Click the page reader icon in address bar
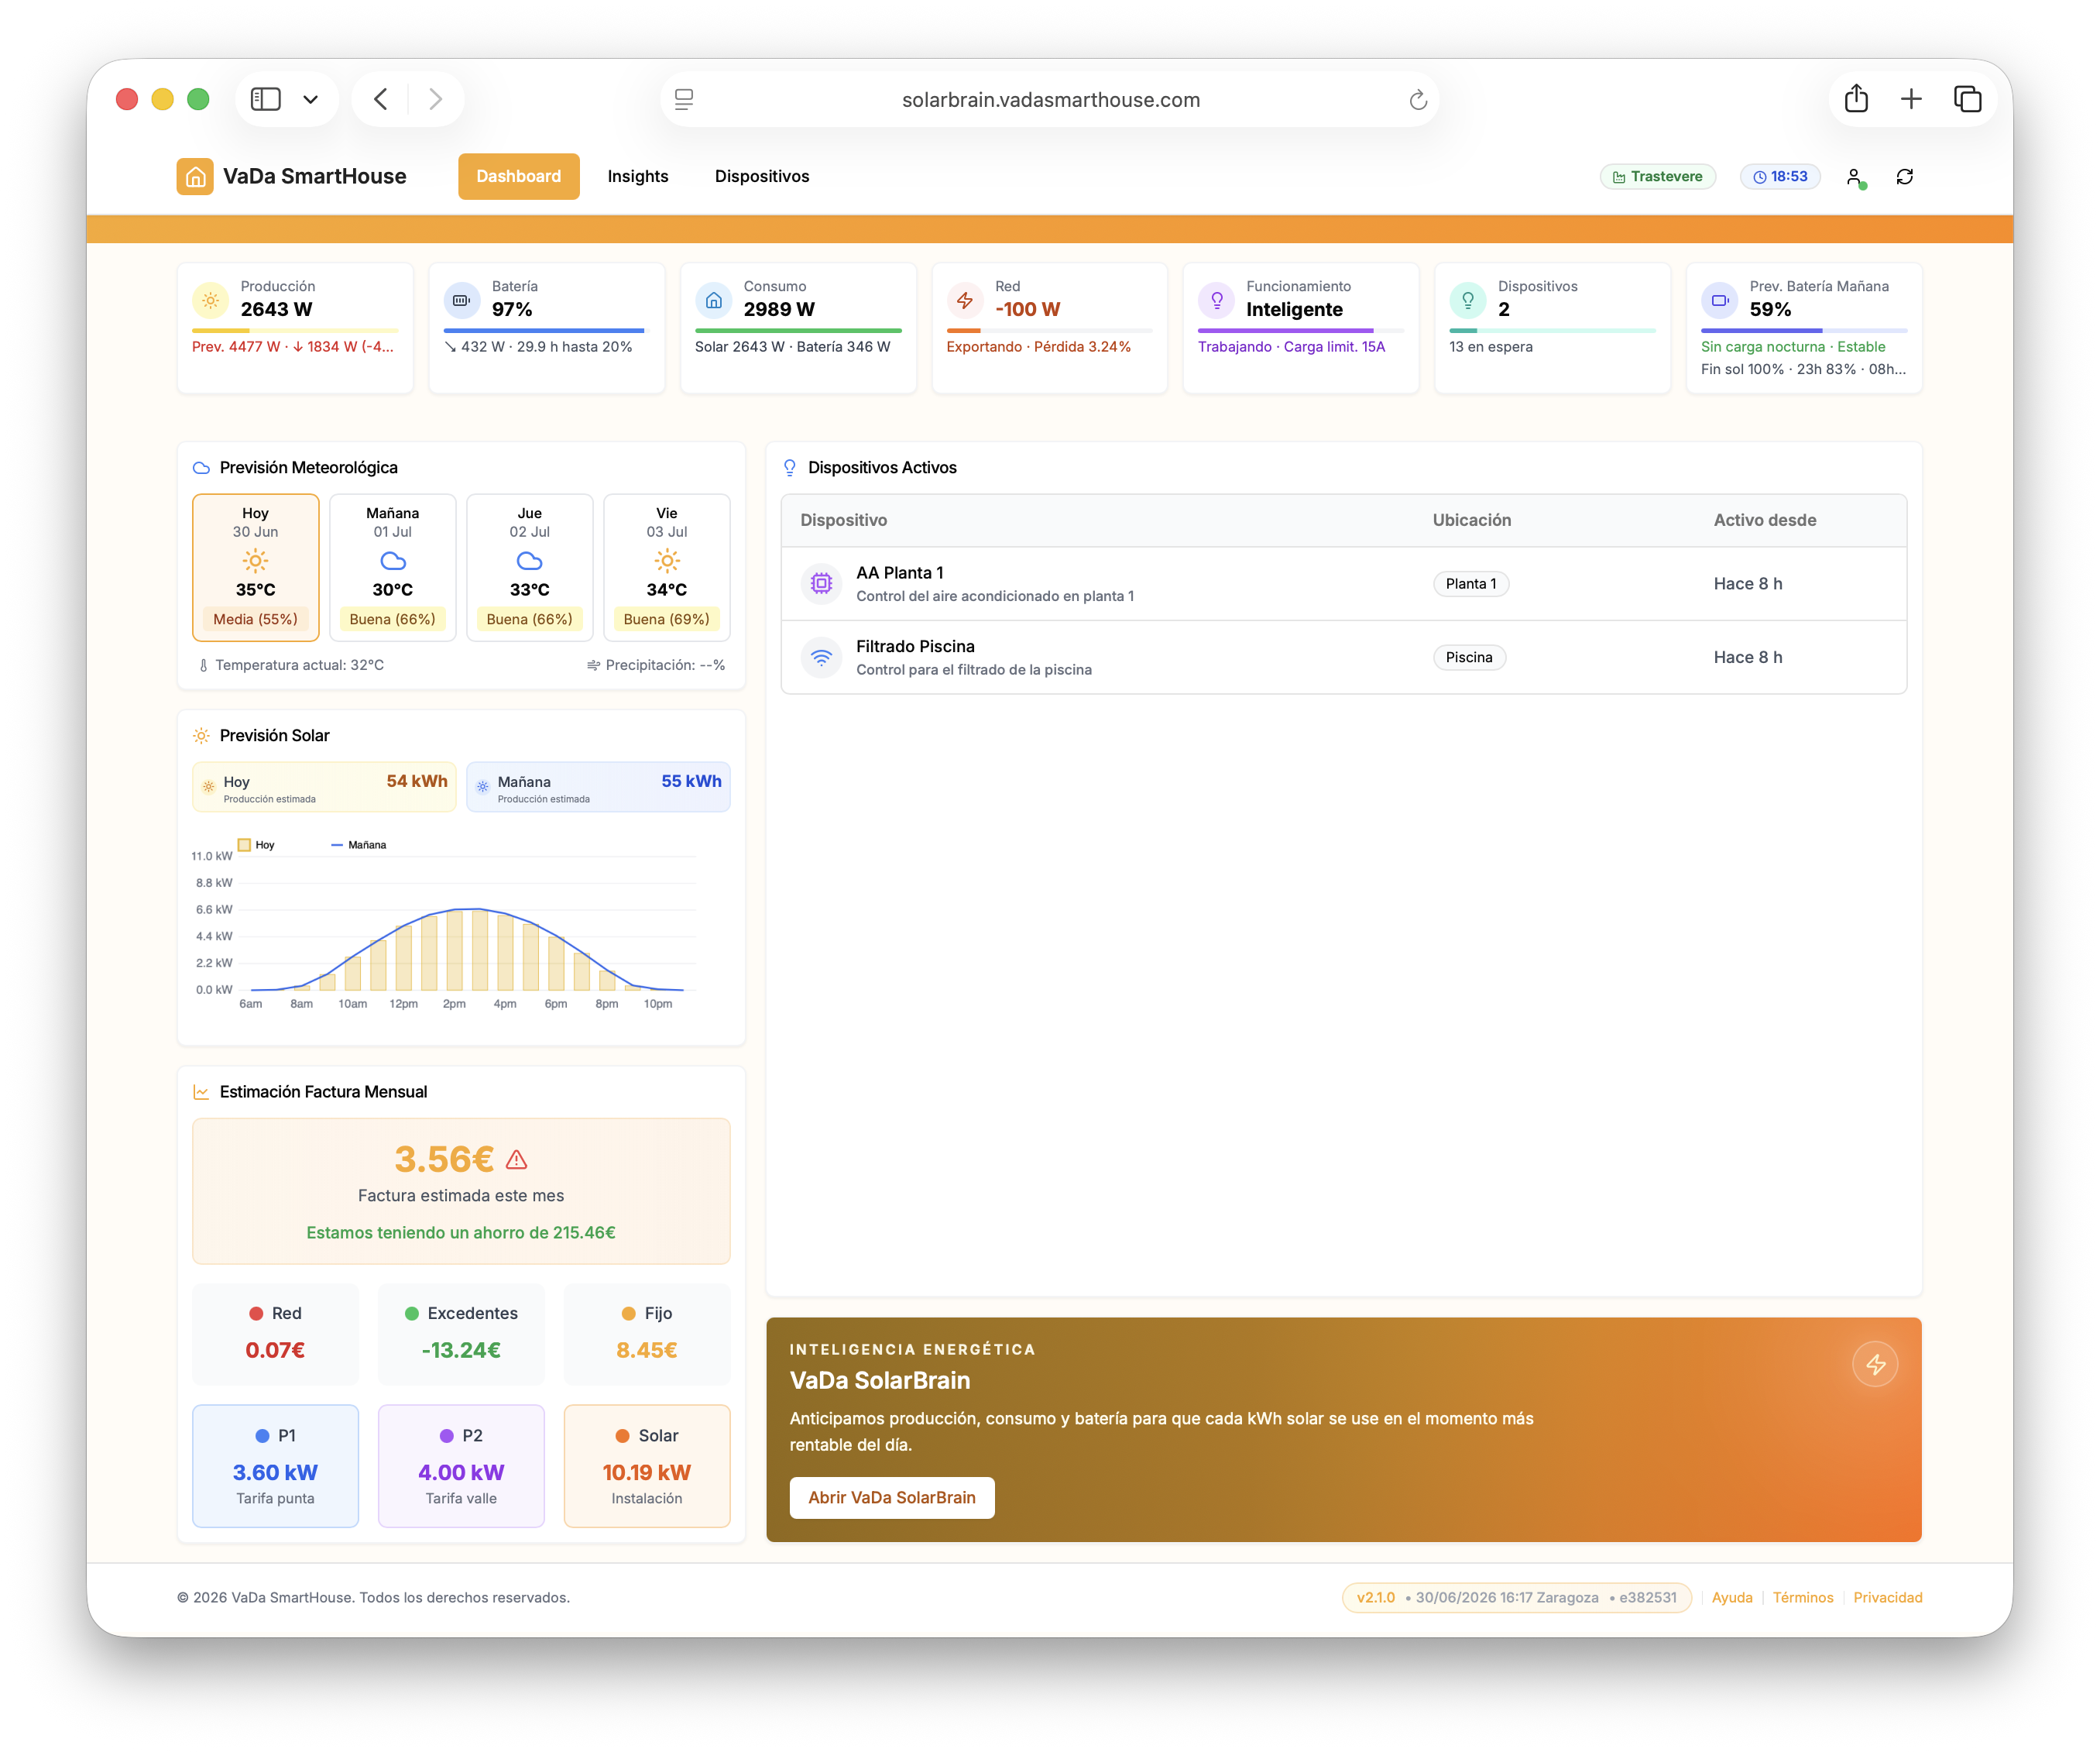Image resolution: width=2100 pixels, height=1752 pixels. [x=684, y=99]
